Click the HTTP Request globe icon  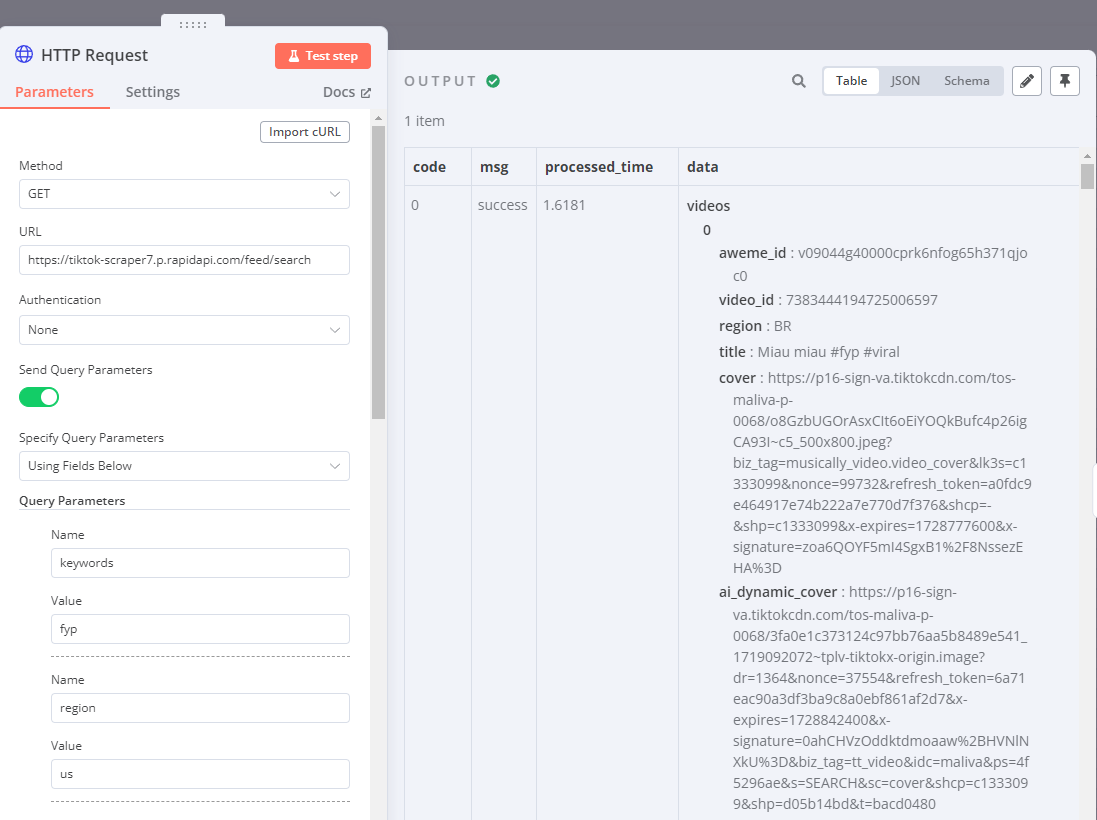tap(24, 55)
